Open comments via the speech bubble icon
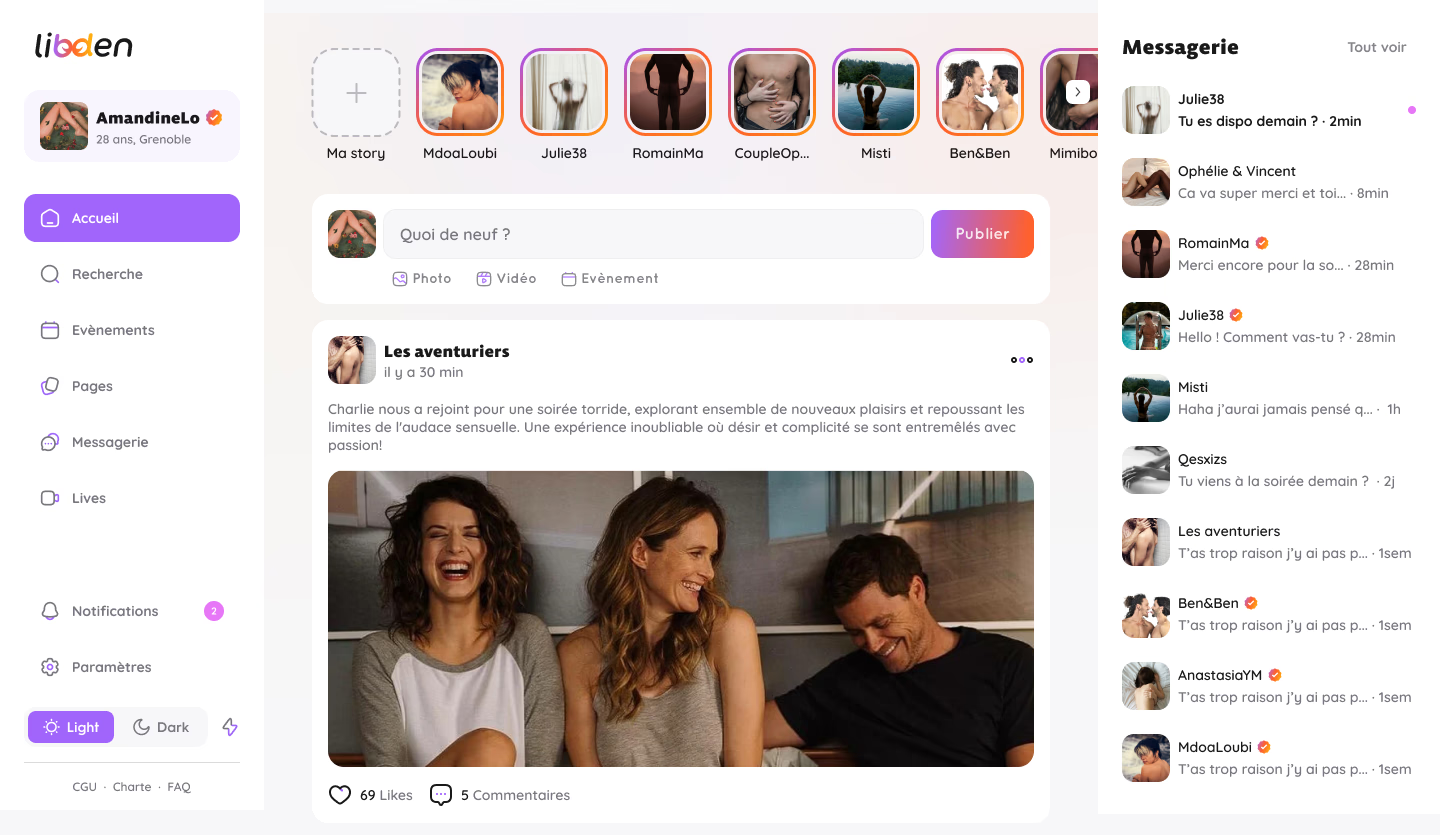 pyautogui.click(x=440, y=795)
